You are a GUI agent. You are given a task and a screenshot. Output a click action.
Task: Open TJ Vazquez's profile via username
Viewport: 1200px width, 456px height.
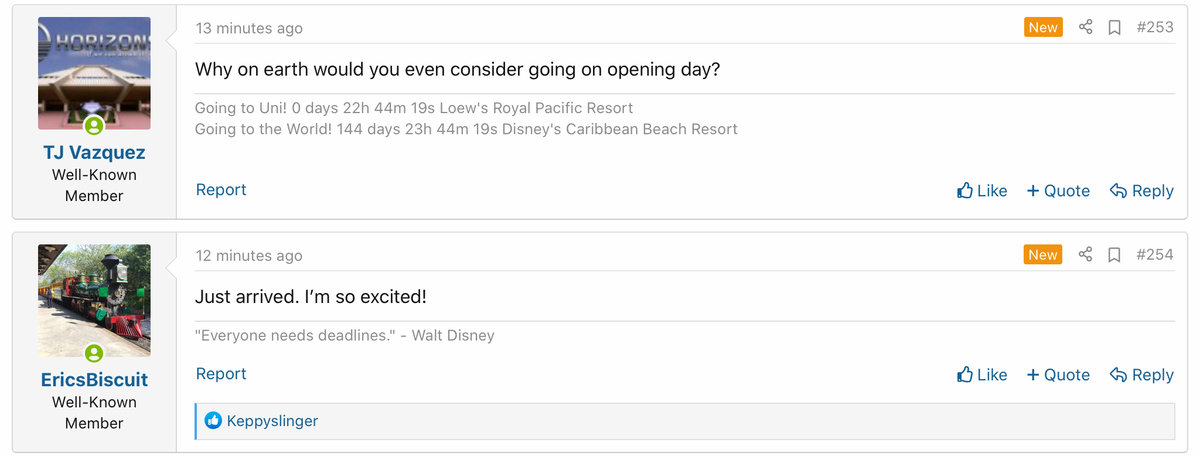click(x=94, y=153)
